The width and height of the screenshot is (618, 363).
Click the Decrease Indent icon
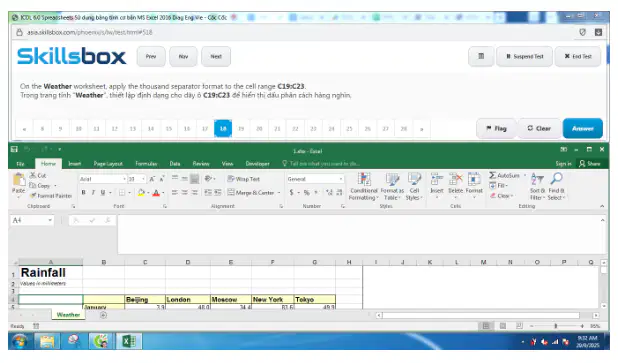[x=208, y=192]
